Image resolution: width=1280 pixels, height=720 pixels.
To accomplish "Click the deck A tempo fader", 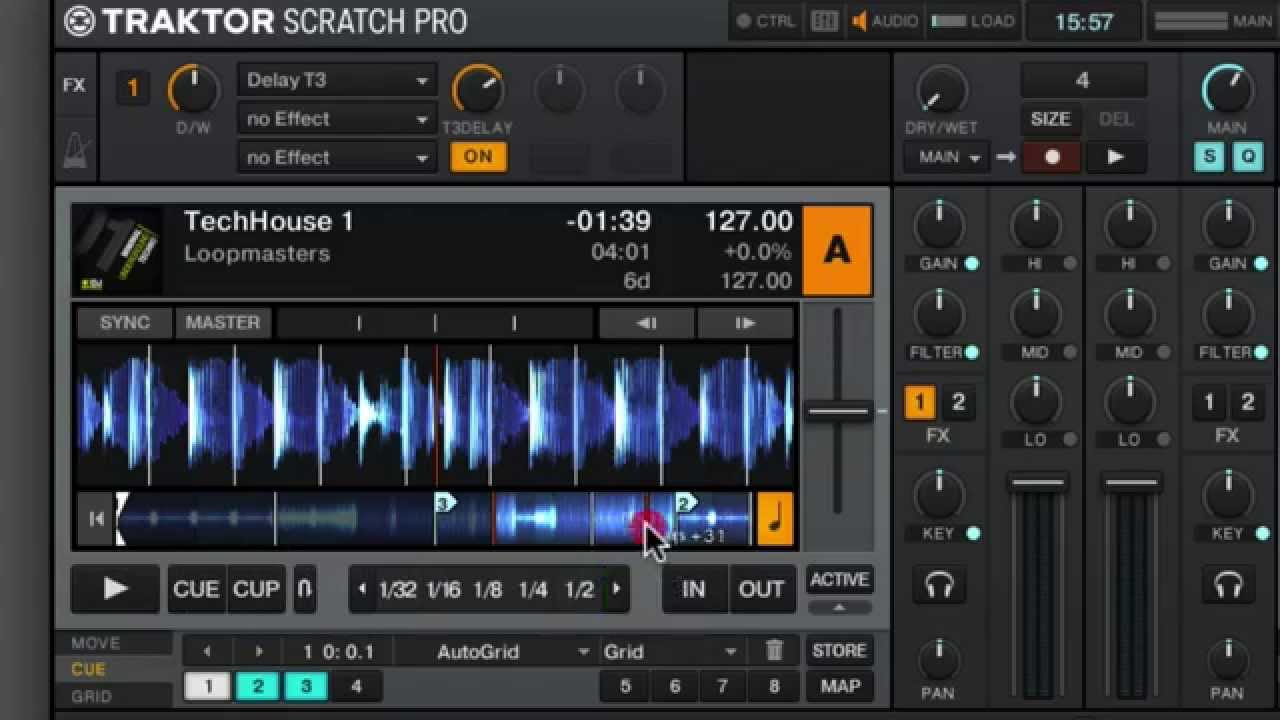I will pos(838,411).
